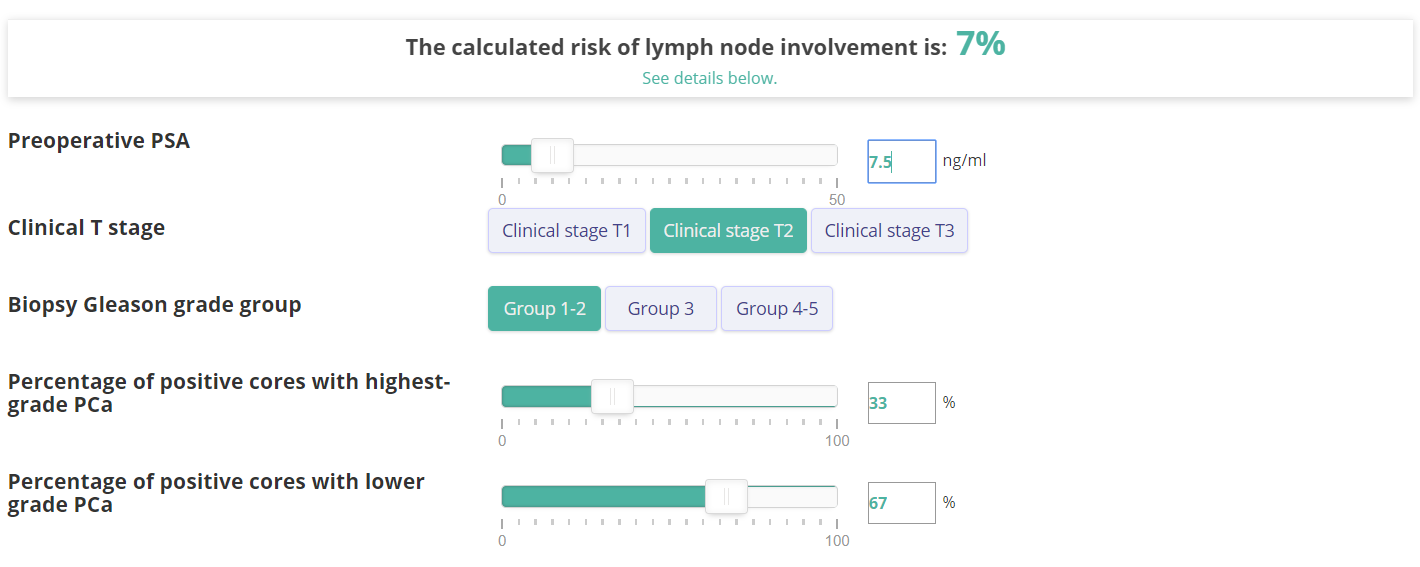
Task: Click the 'Clinical T stage' label
Action: (x=87, y=228)
